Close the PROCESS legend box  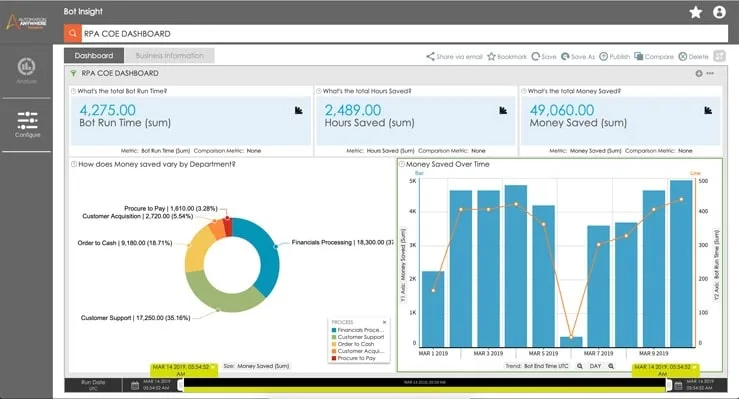tap(385, 322)
